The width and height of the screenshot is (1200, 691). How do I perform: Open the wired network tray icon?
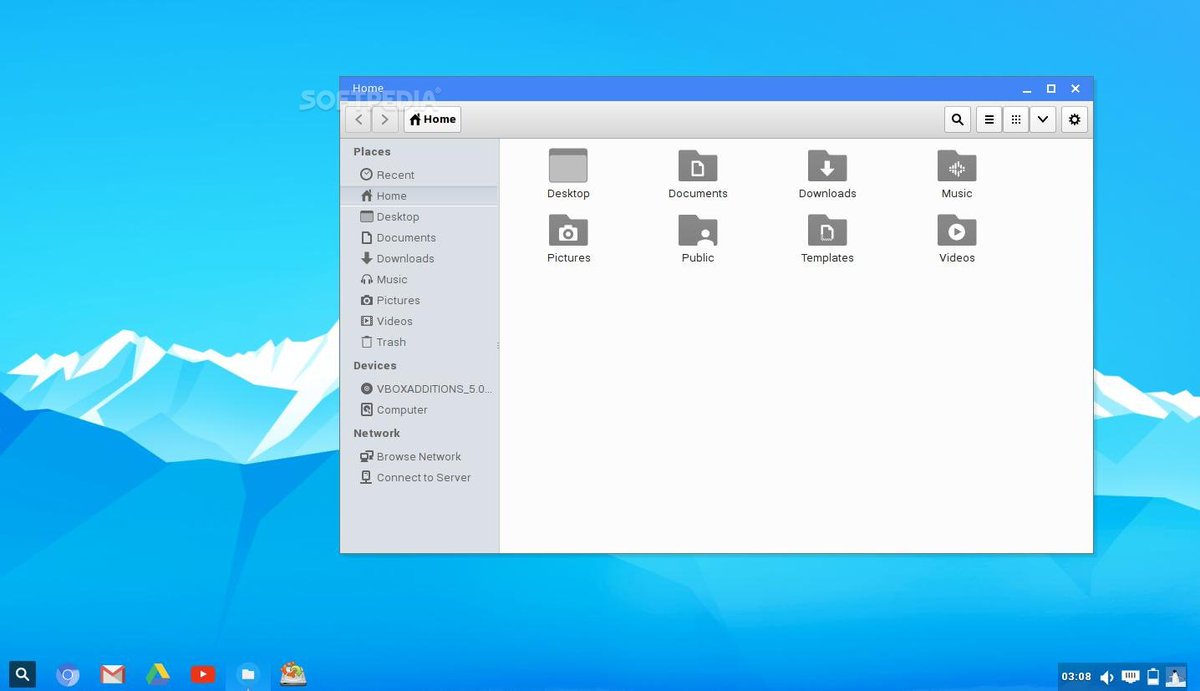point(1131,677)
